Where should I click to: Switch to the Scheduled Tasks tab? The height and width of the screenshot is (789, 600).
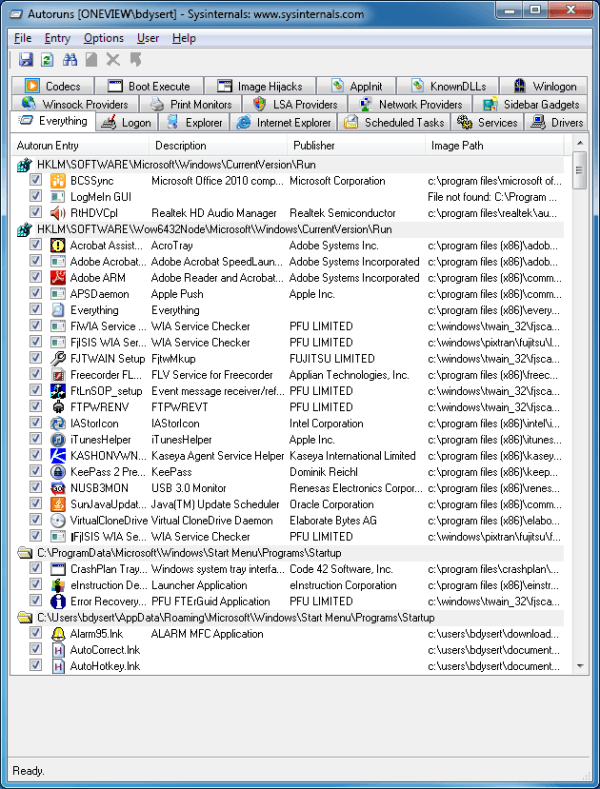394,122
